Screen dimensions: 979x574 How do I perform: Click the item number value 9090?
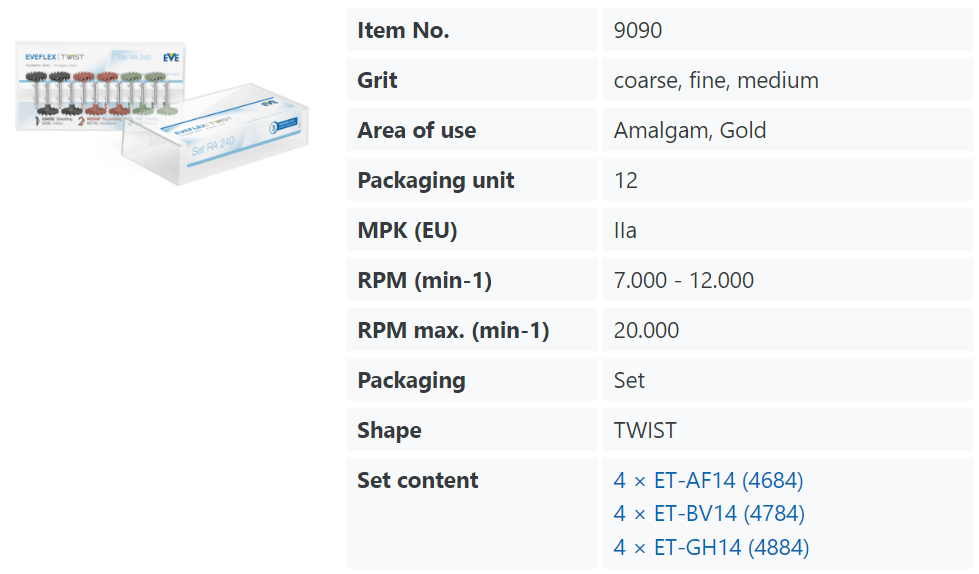(x=637, y=30)
